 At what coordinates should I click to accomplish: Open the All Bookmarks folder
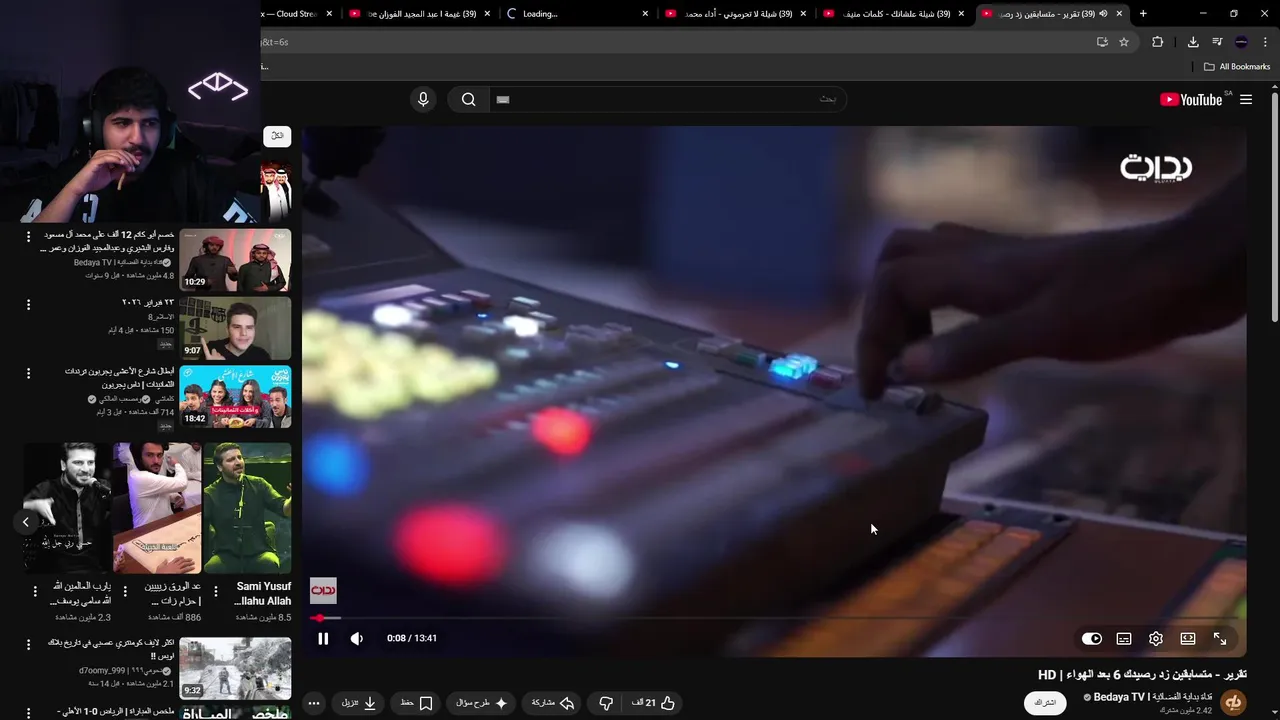pos(1236,67)
